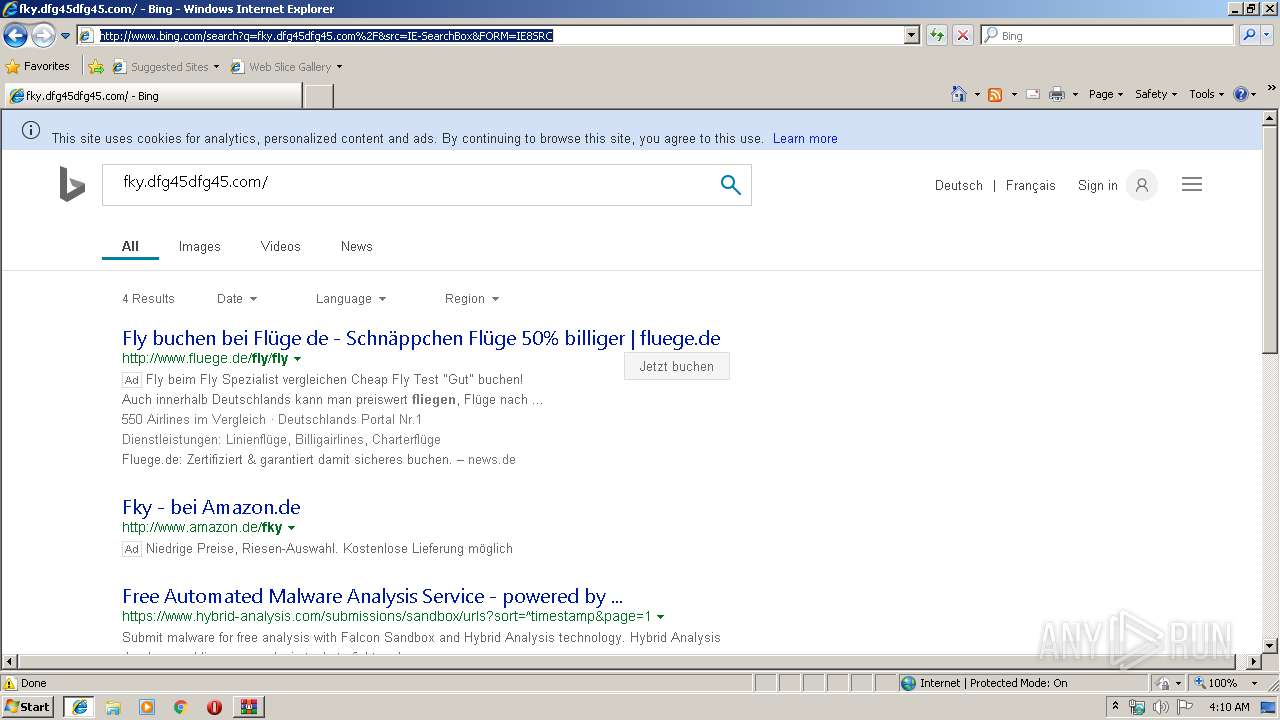1280x720 pixels.
Task: Click the user avatar profile icon
Action: 1142,185
